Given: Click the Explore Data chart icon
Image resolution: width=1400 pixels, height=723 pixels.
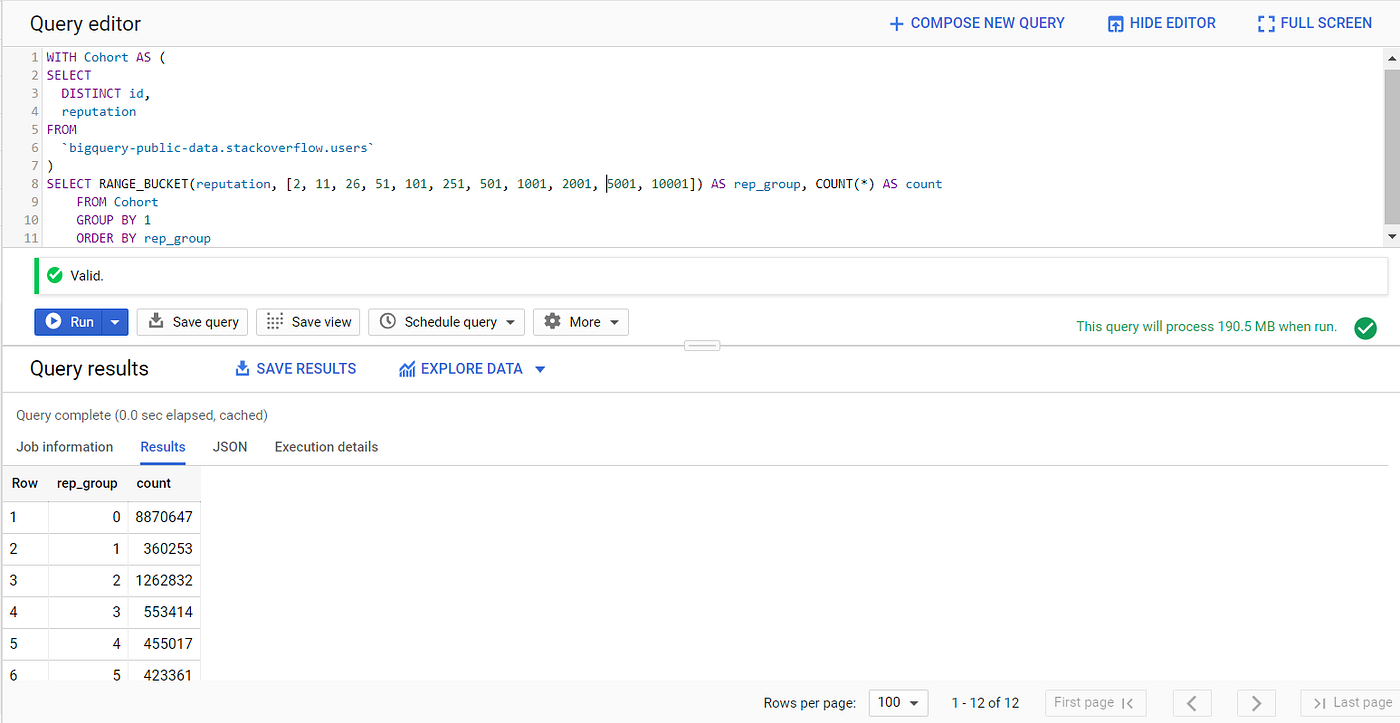Looking at the screenshot, I should pyautogui.click(x=407, y=368).
